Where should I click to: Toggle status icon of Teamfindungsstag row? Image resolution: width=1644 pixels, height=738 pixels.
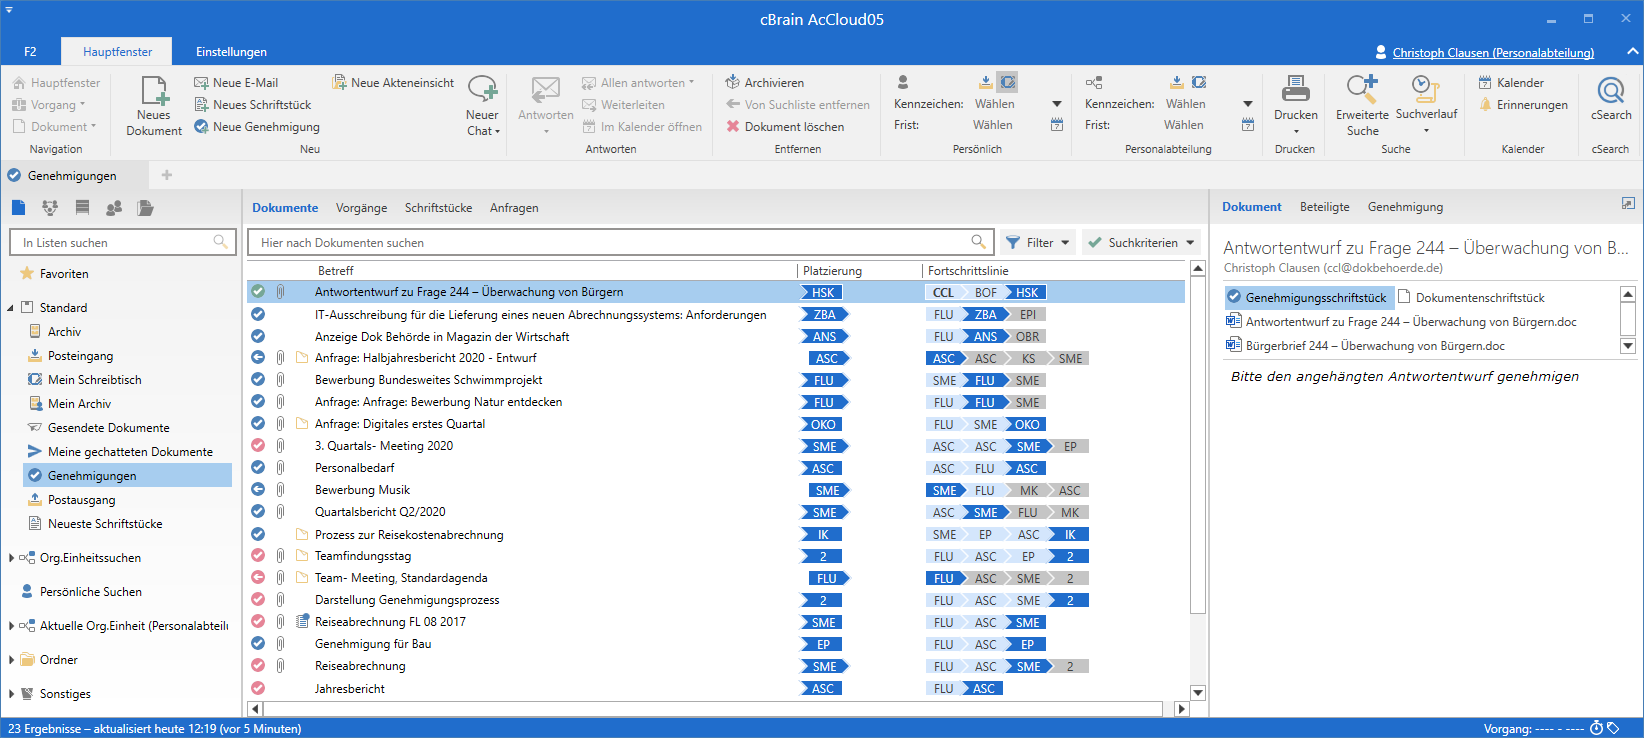tap(258, 556)
